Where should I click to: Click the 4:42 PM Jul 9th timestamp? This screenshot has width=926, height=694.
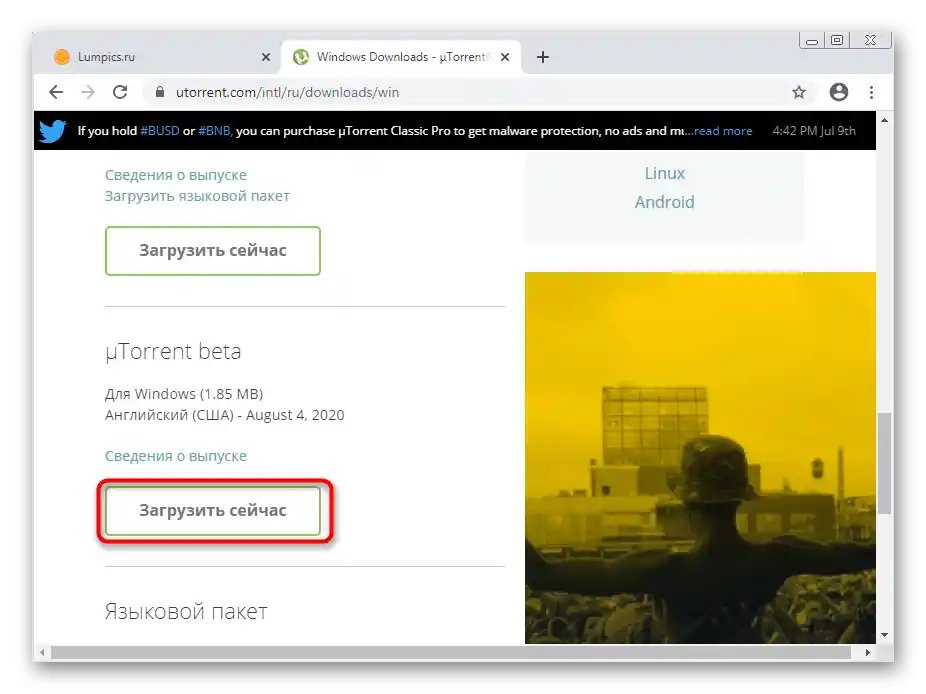point(814,131)
